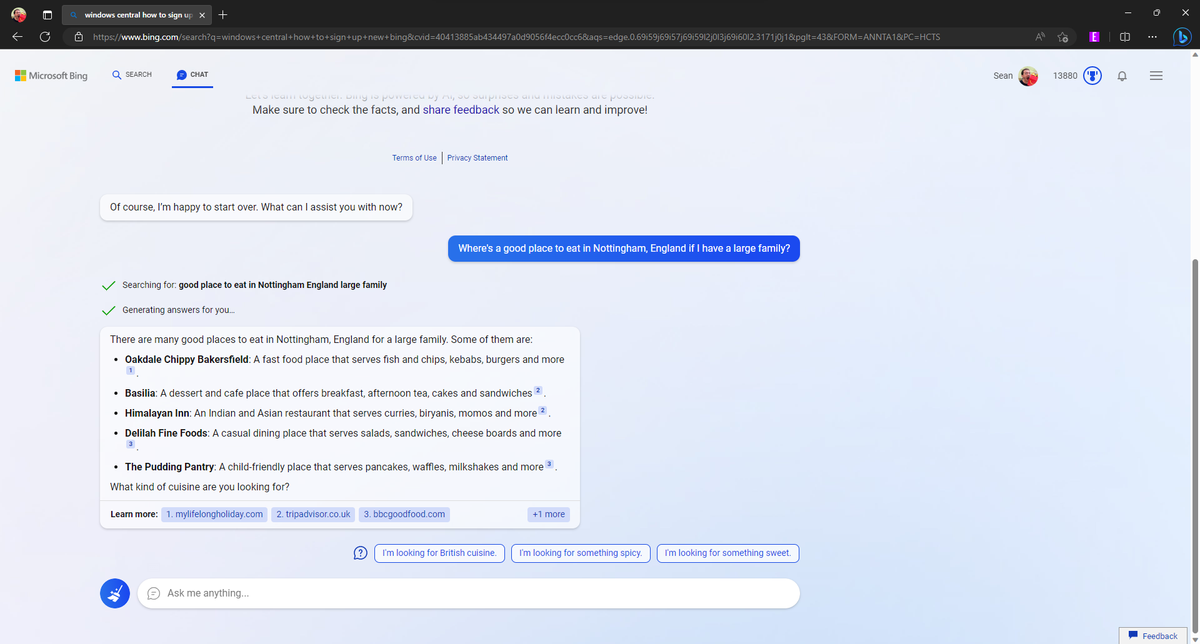Open browser Settings and more ellipsis menu
Screen dimensions: 1200x644
click(1153, 37)
